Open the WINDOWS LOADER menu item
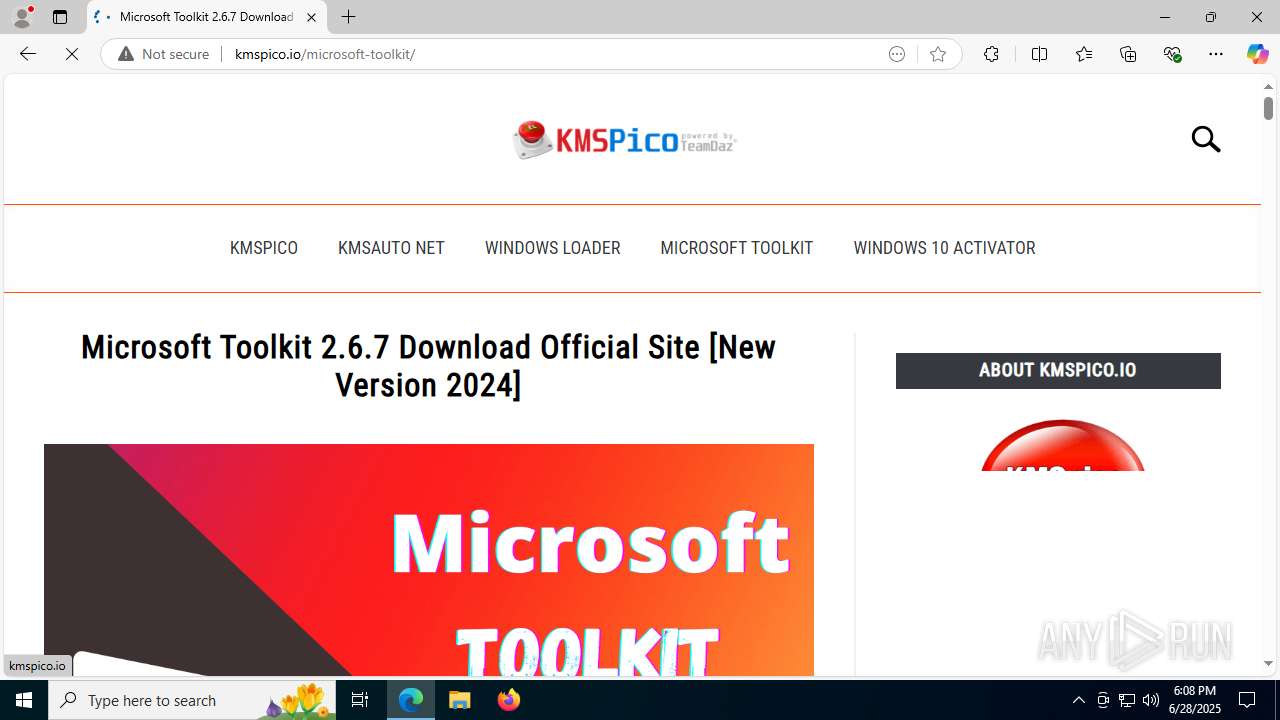This screenshot has width=1280, height=720. point(552,248)
